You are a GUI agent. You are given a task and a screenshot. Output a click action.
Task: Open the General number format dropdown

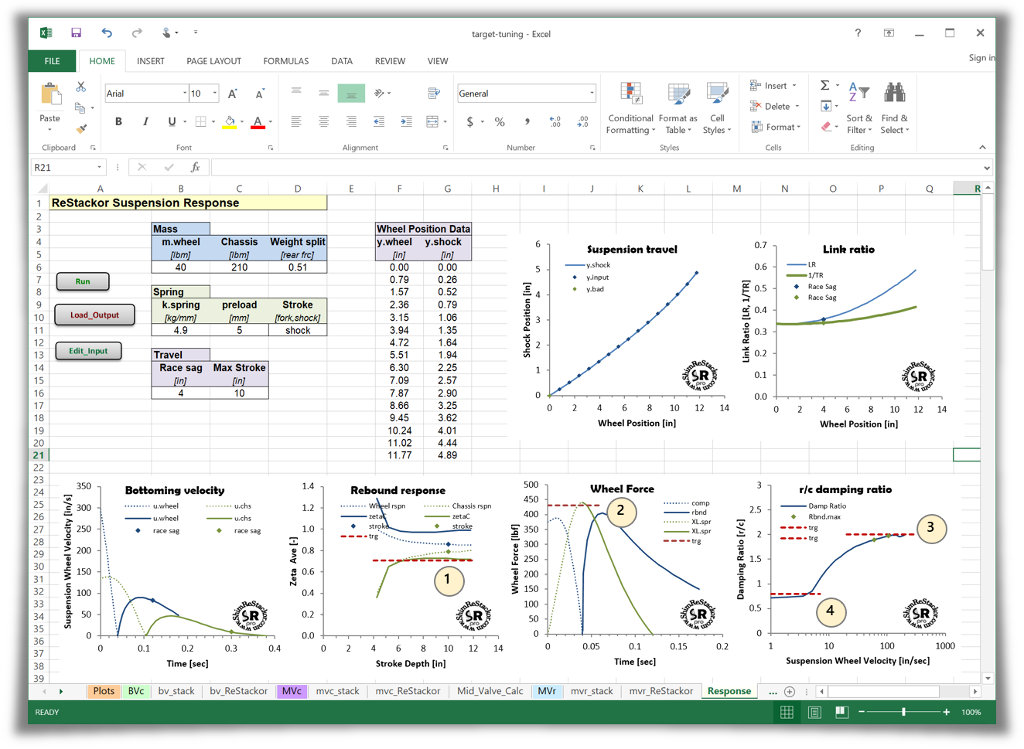(592, 93)
